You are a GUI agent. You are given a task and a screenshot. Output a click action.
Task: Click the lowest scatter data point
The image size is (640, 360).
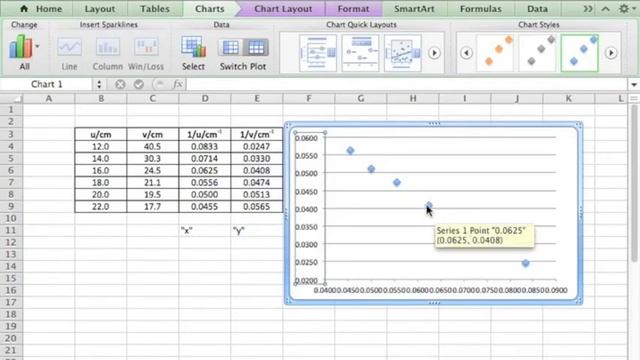525,263
